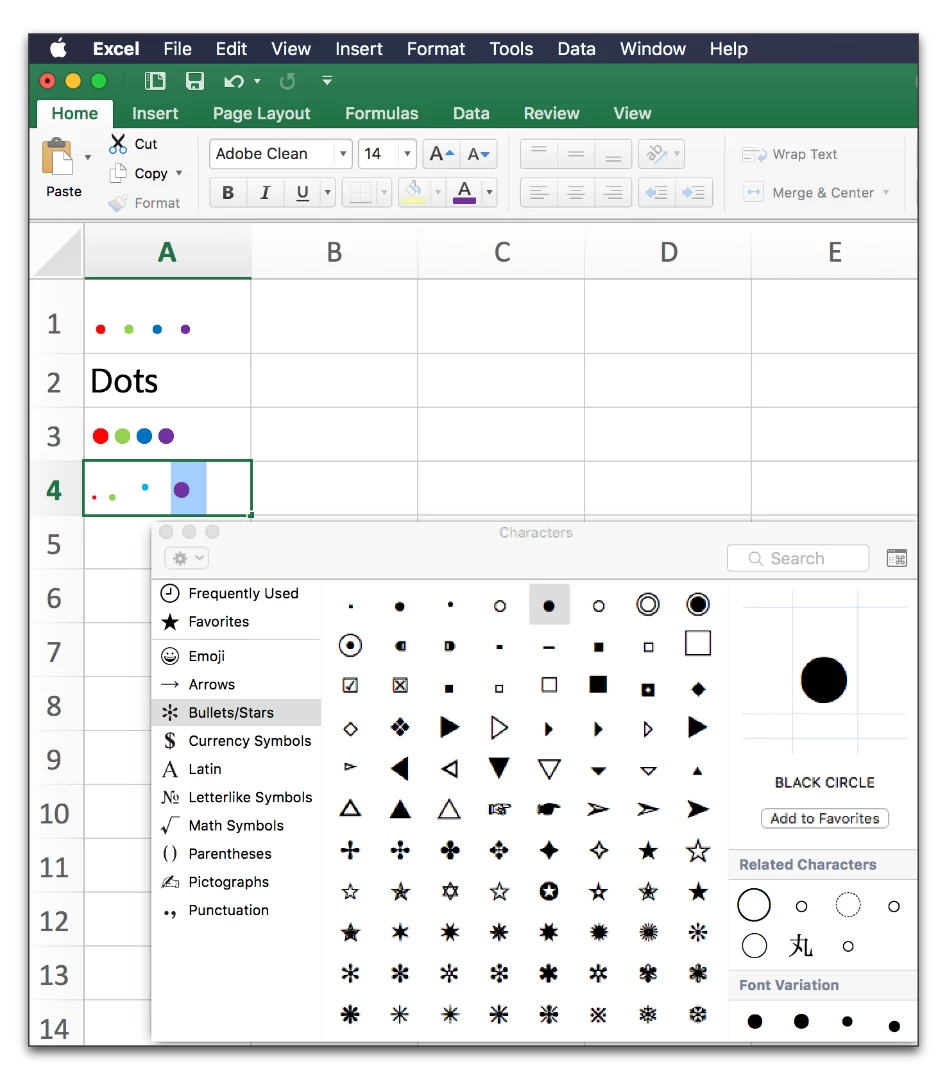
Task: Select the Bullets/Stars category
Action: point(236,712)
